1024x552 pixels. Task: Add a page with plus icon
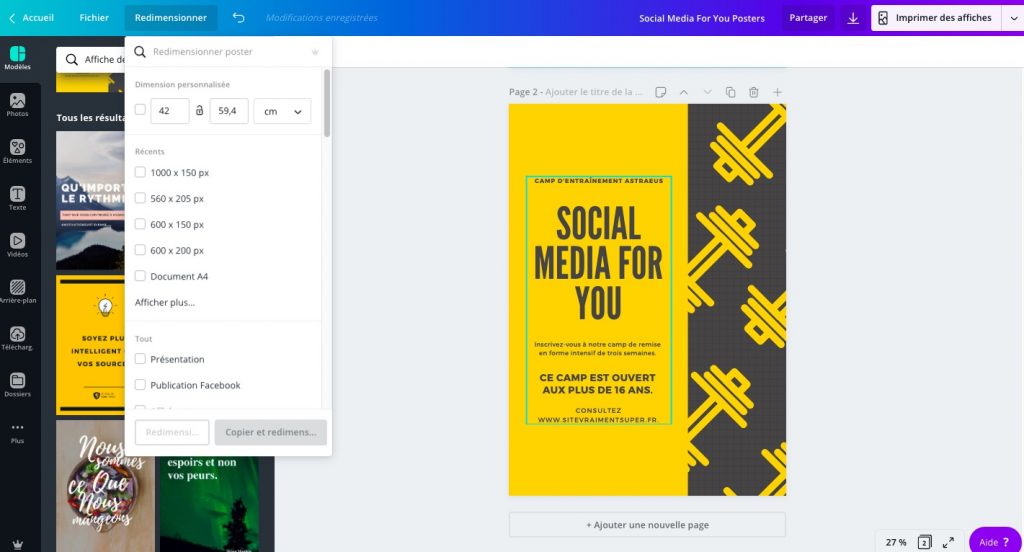(x=777, y=92)
